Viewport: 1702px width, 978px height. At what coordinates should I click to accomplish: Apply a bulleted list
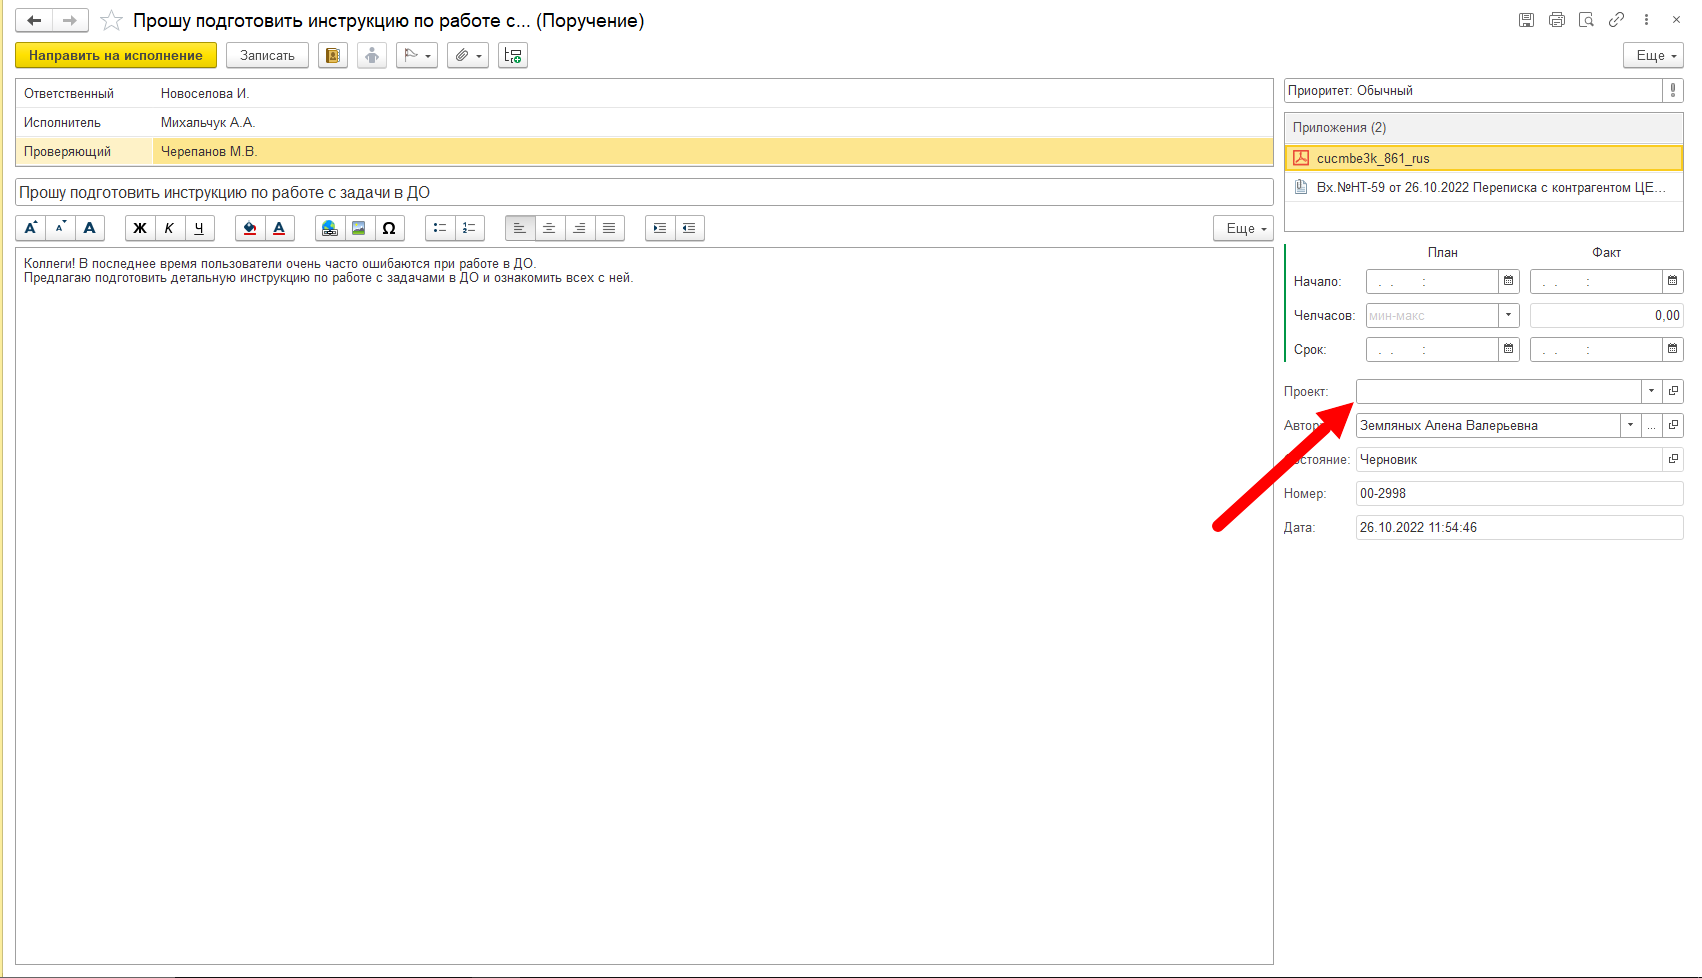tap(440, 228)
